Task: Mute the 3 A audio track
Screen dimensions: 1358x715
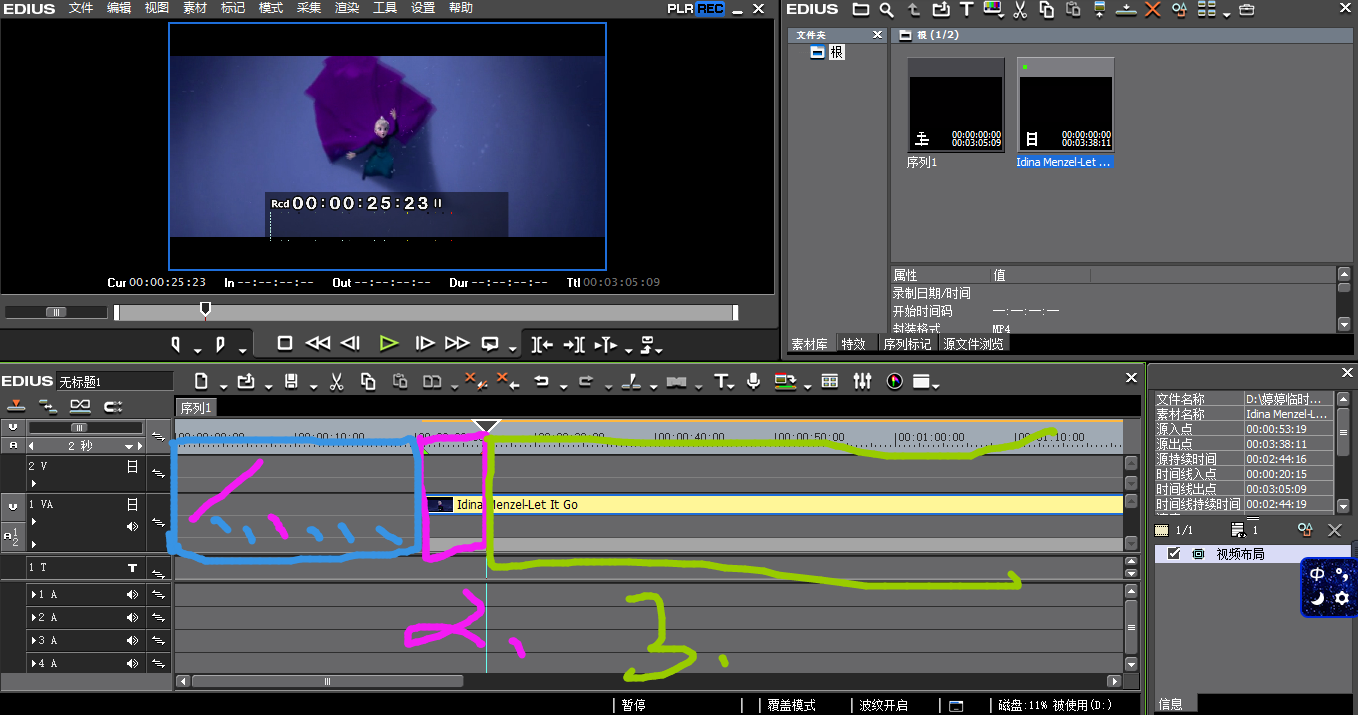Action: click(x=132, y=640)
